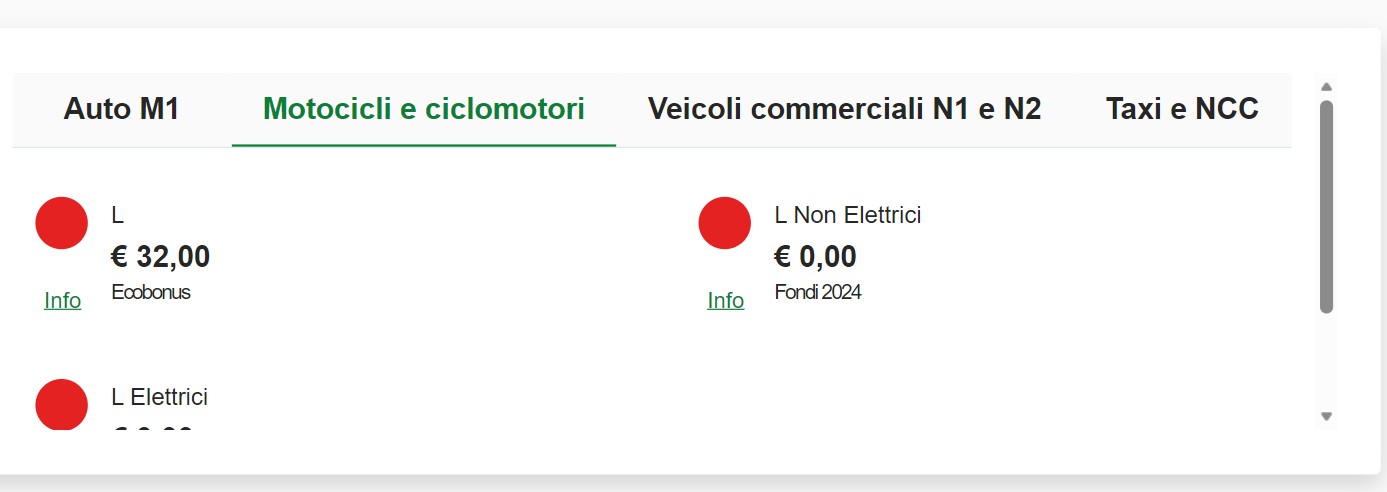Screen dimensions: 1387x492
Task: Click the € 32,00 amount
Action: pyautogui.click(x=161, y=257)
